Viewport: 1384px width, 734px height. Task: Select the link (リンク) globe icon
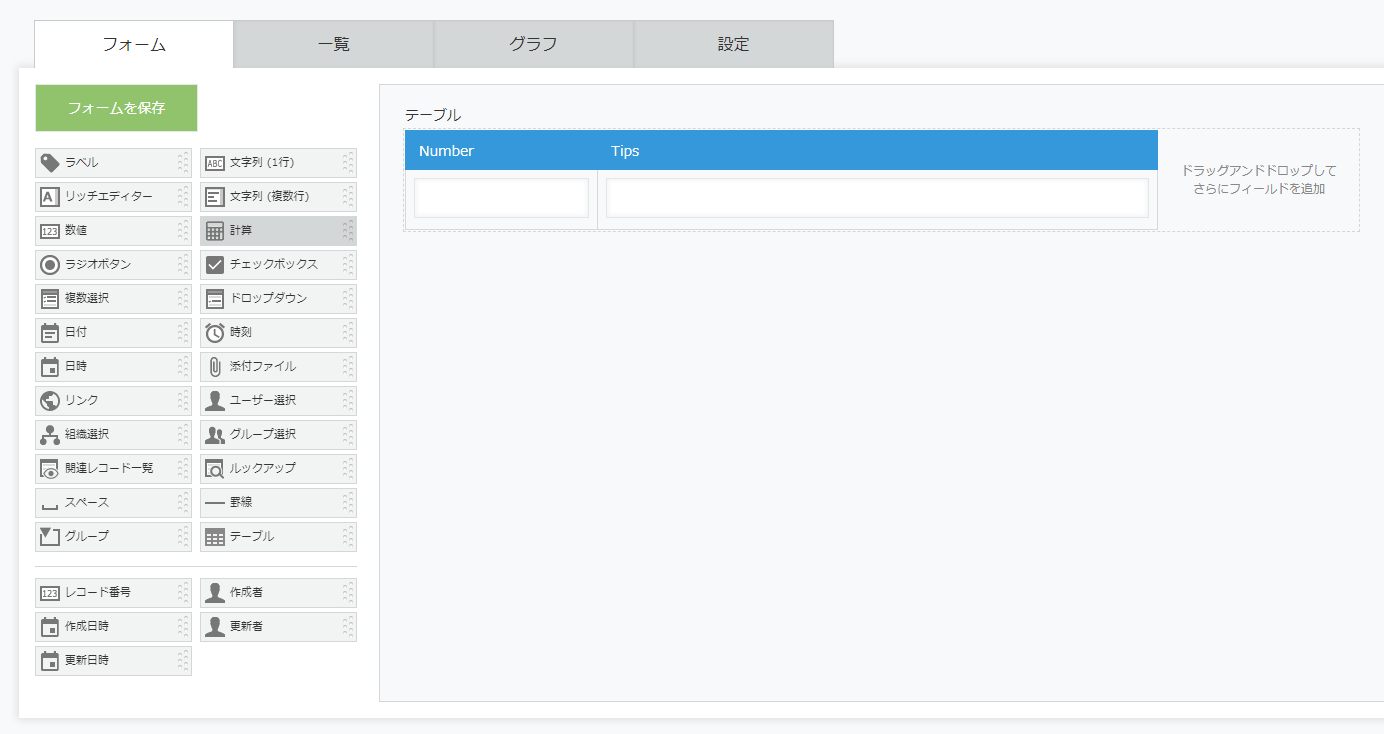tap(49, 401)
